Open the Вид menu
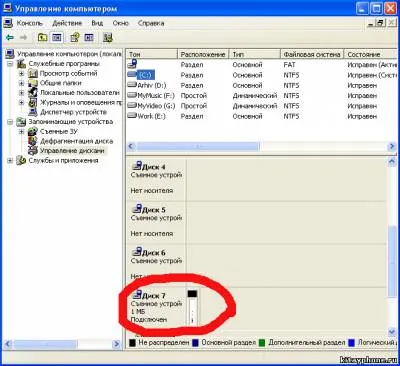400x366 pixels. tap(97, 23)
